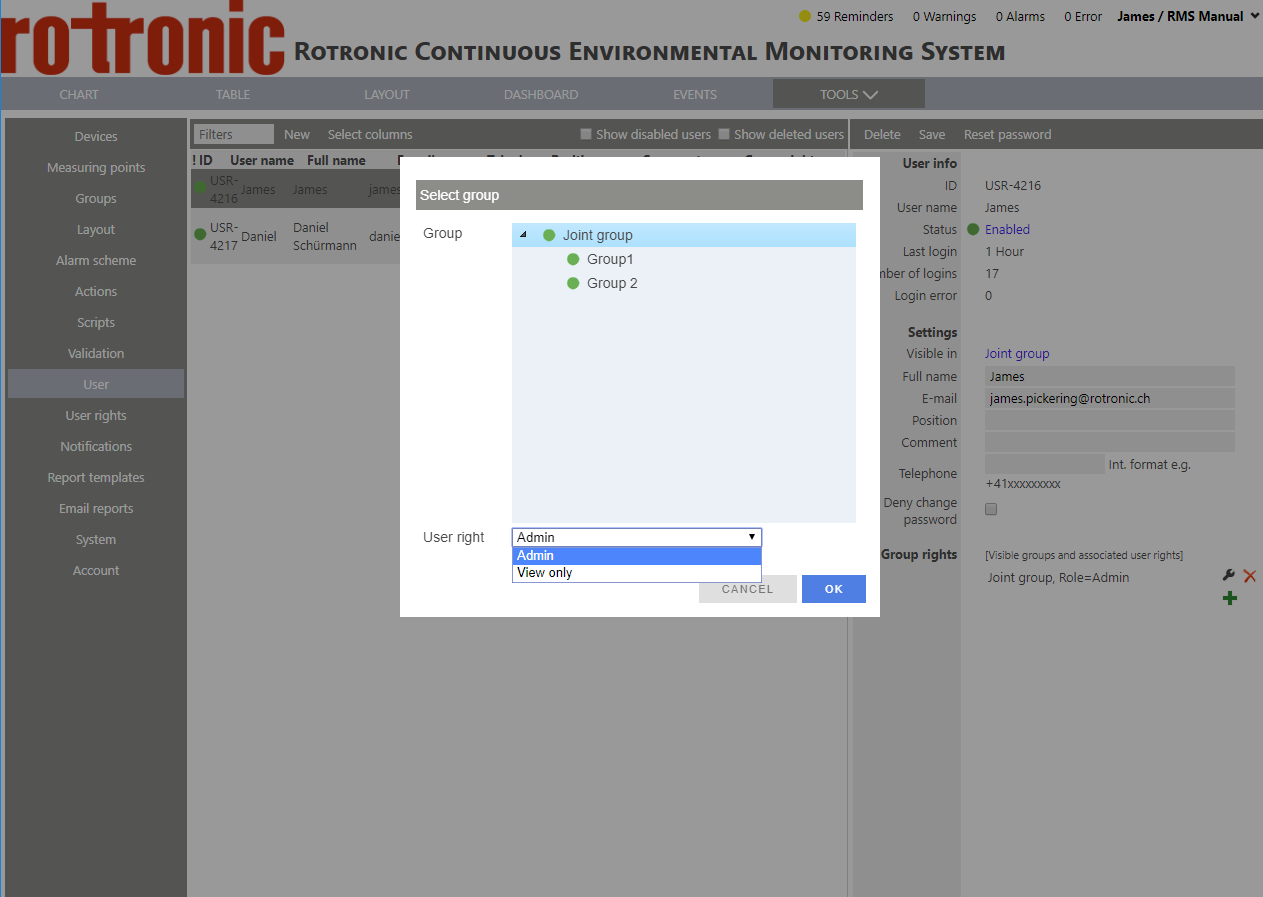Click the Position field
Screen dimensions: 1263x897
click(x=1110, y=420)
